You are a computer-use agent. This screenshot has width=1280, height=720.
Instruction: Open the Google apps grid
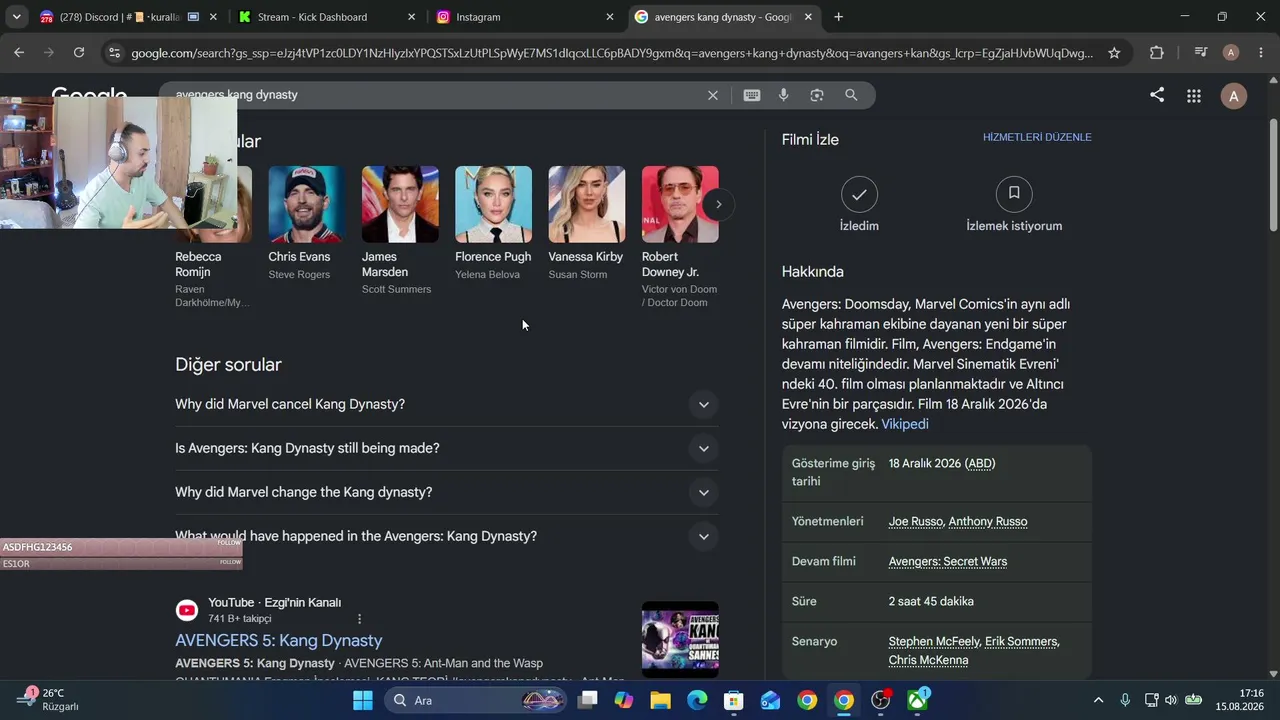1194,96
